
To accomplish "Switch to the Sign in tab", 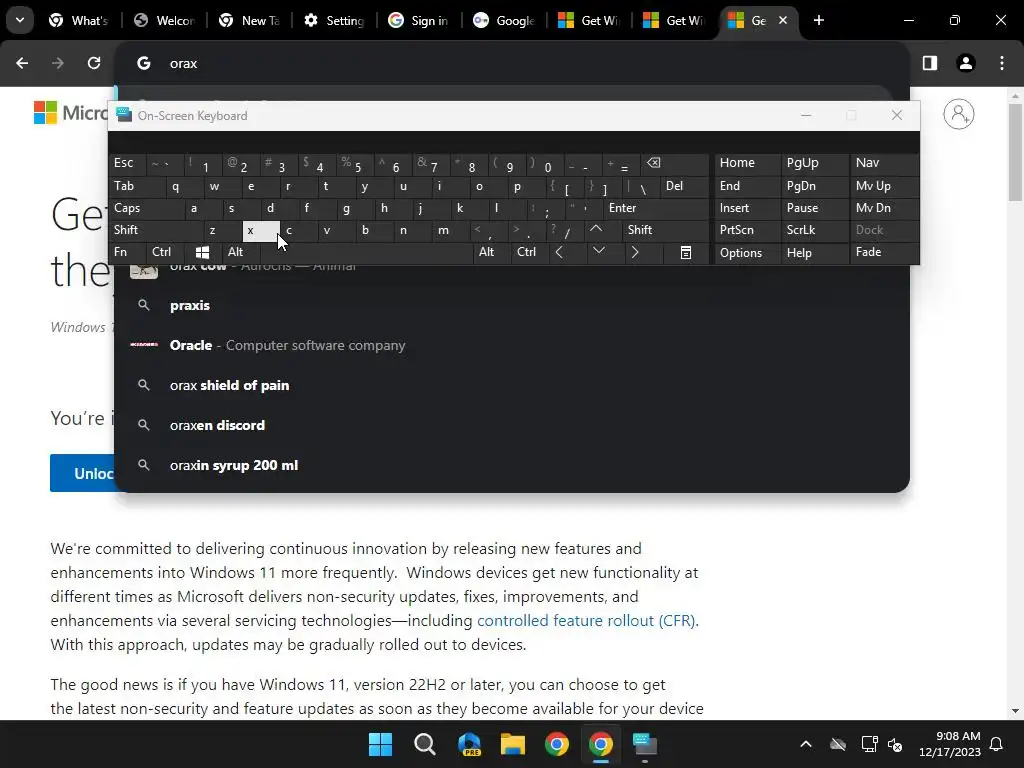I will point(419,20).
